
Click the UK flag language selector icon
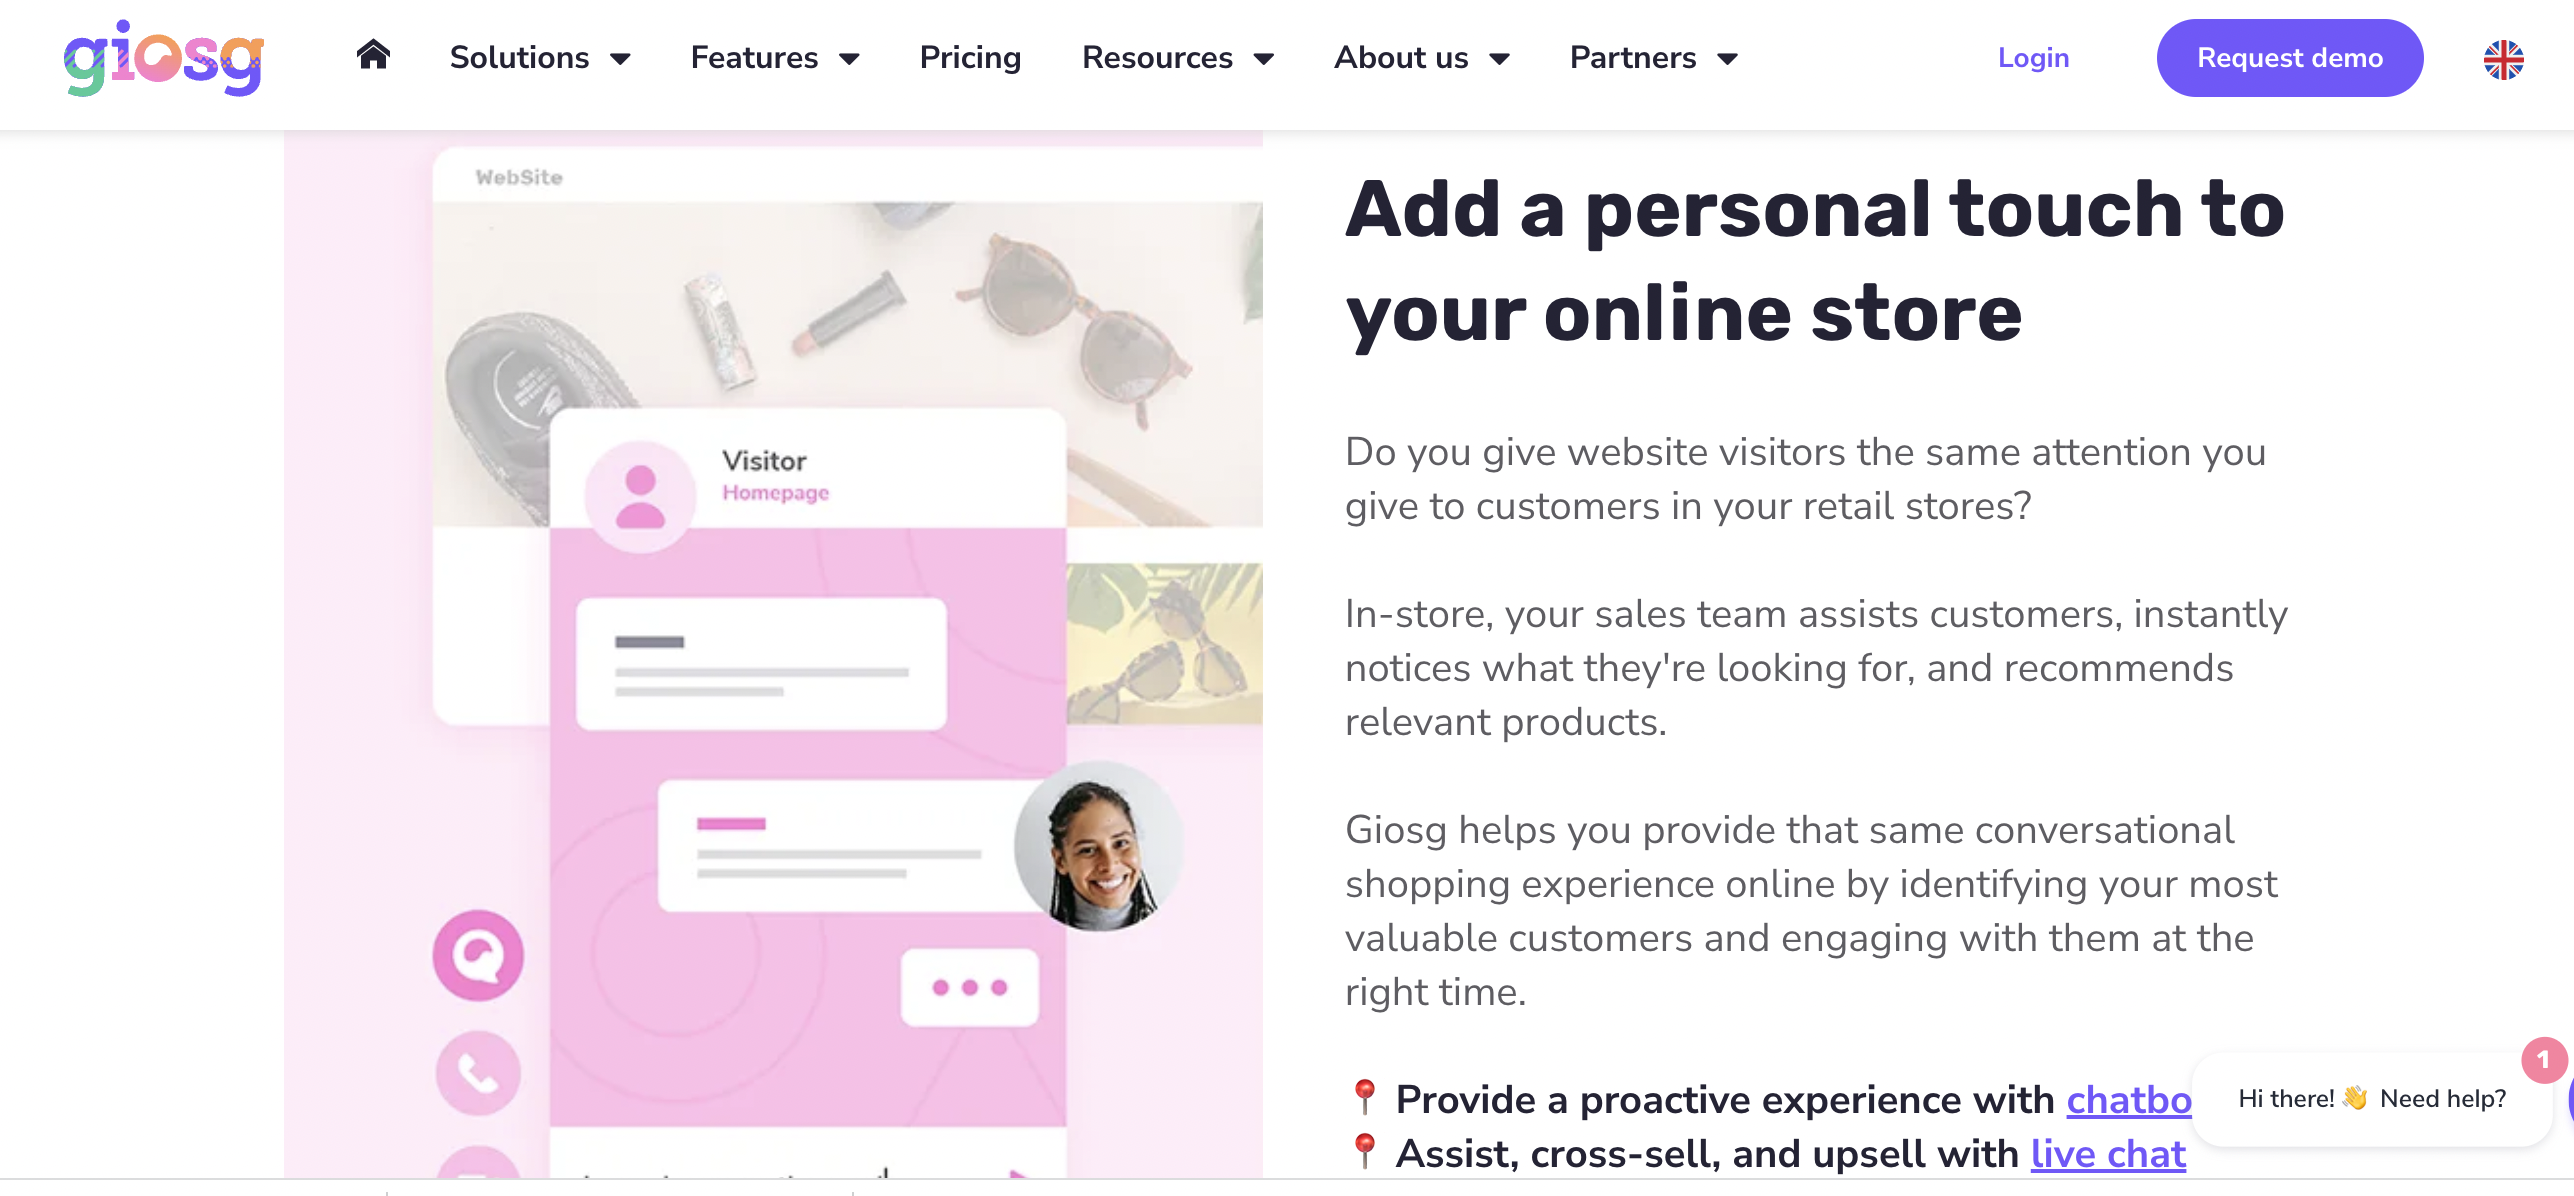2507,59
